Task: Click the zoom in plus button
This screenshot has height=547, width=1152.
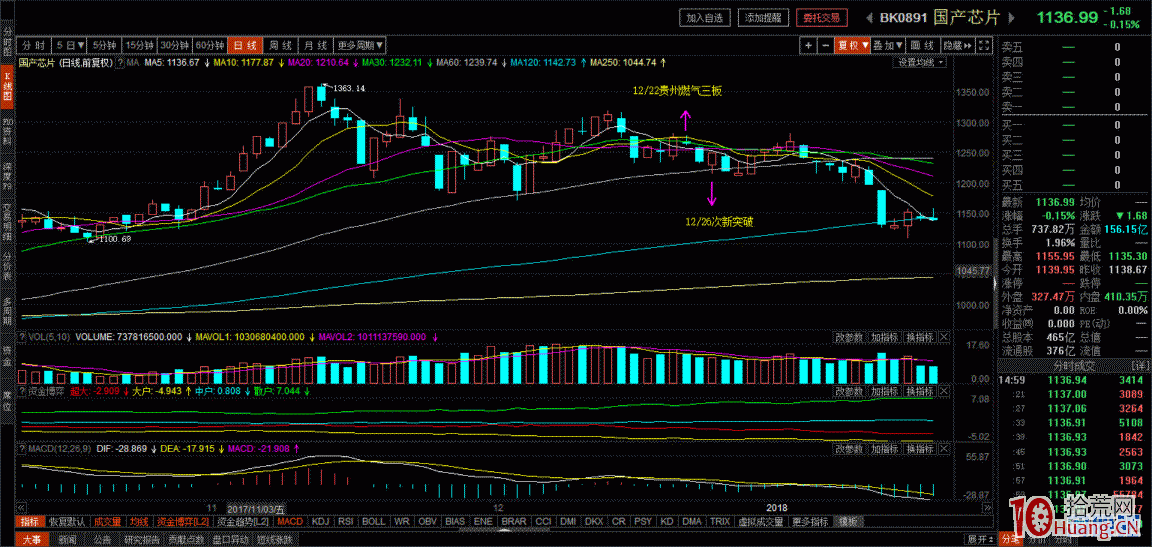Action: [808, 46]
